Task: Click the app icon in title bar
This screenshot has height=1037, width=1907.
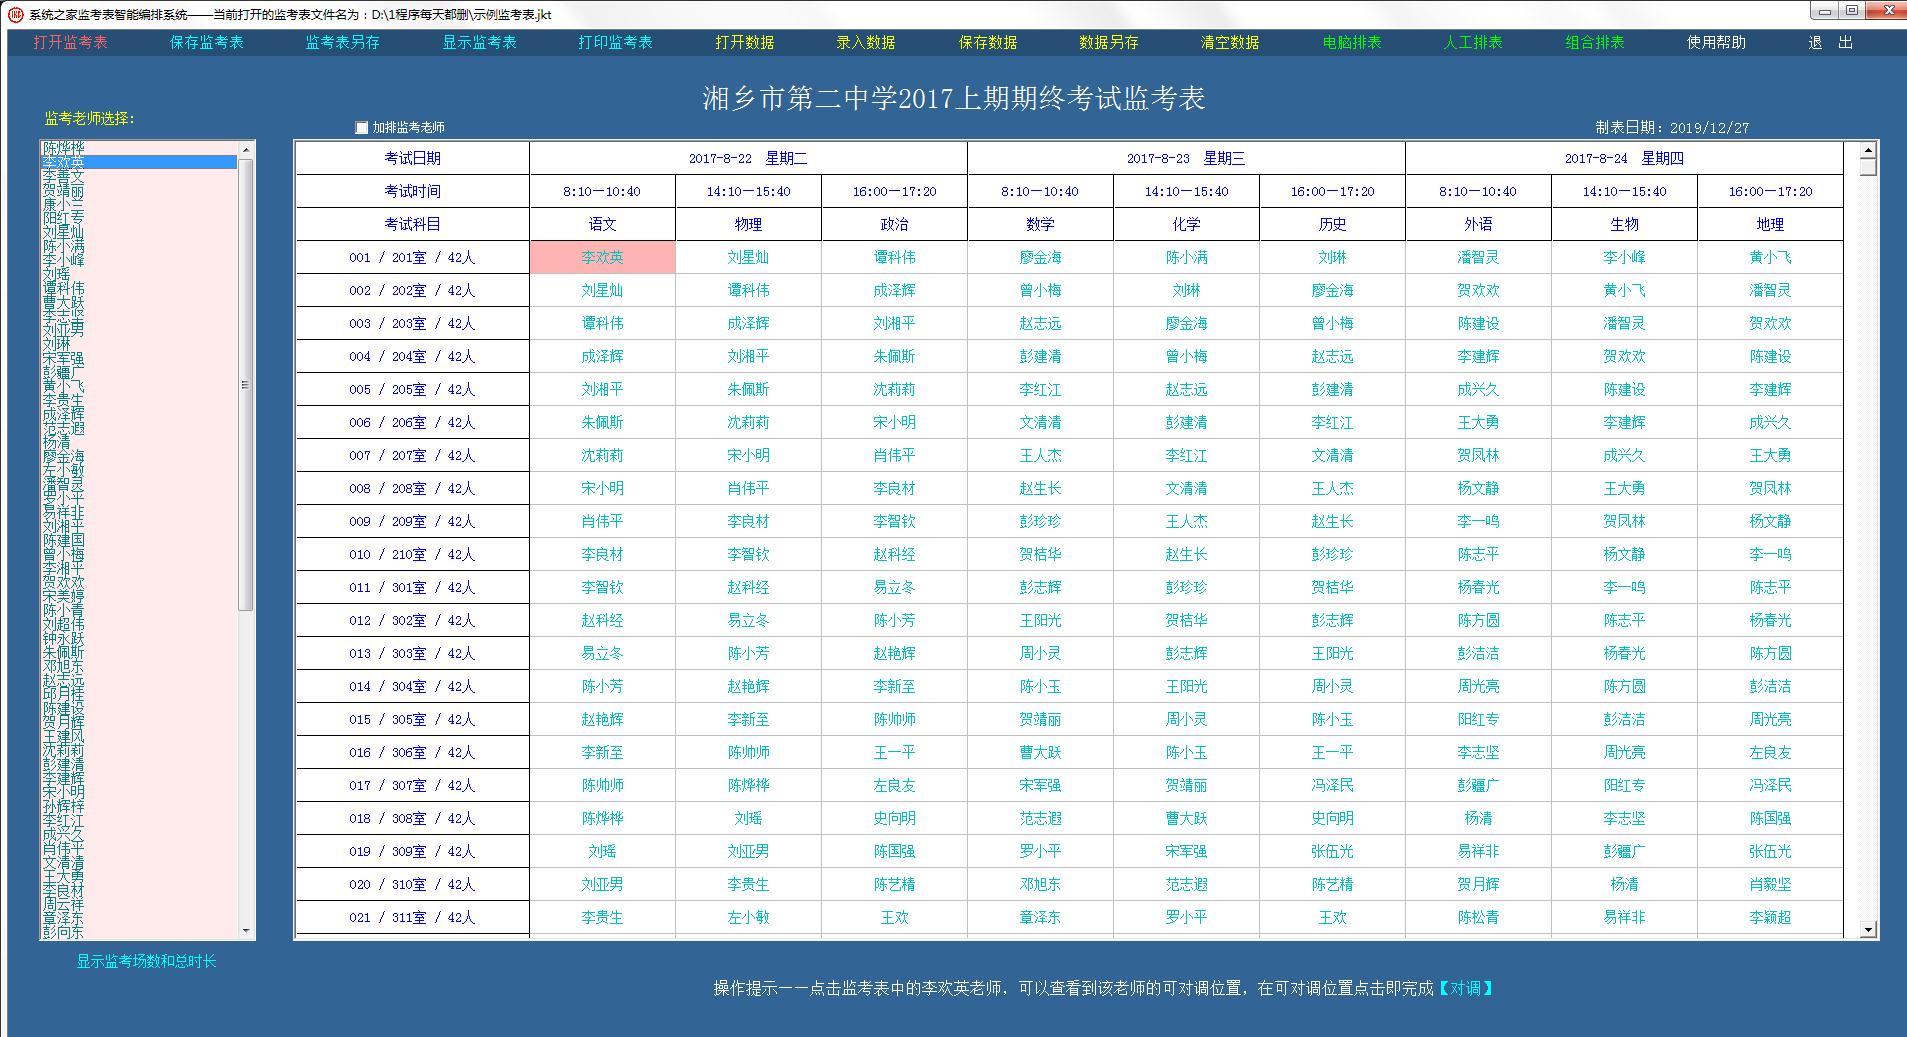Action: pyautogui.click(x=15, y=14)
